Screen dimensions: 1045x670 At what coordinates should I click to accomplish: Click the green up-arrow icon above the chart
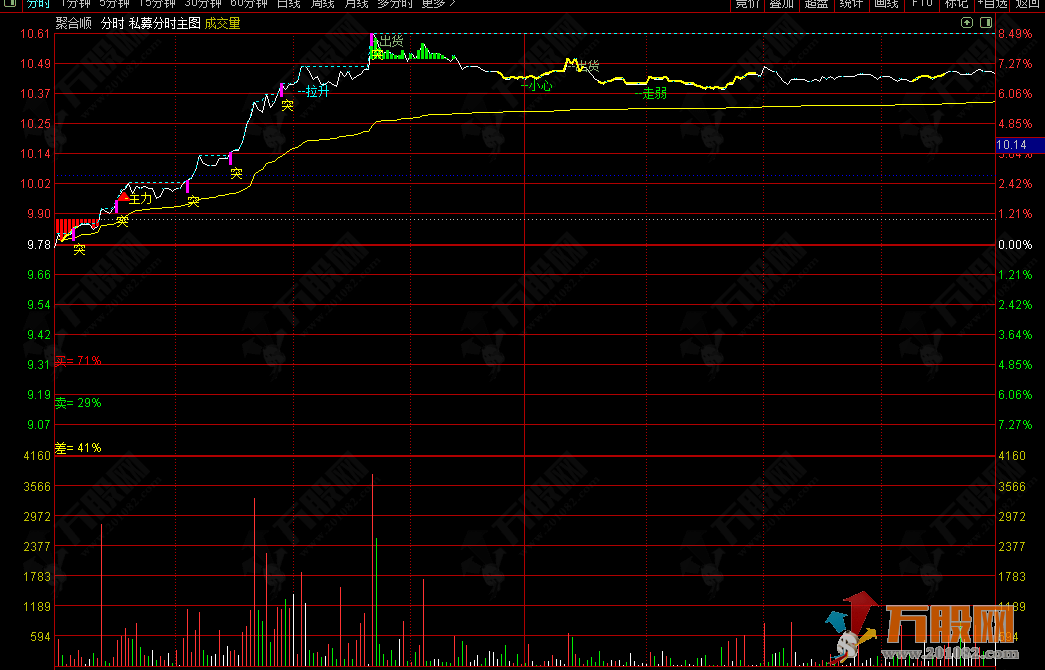pyautogui.click(x=966, y=22)
